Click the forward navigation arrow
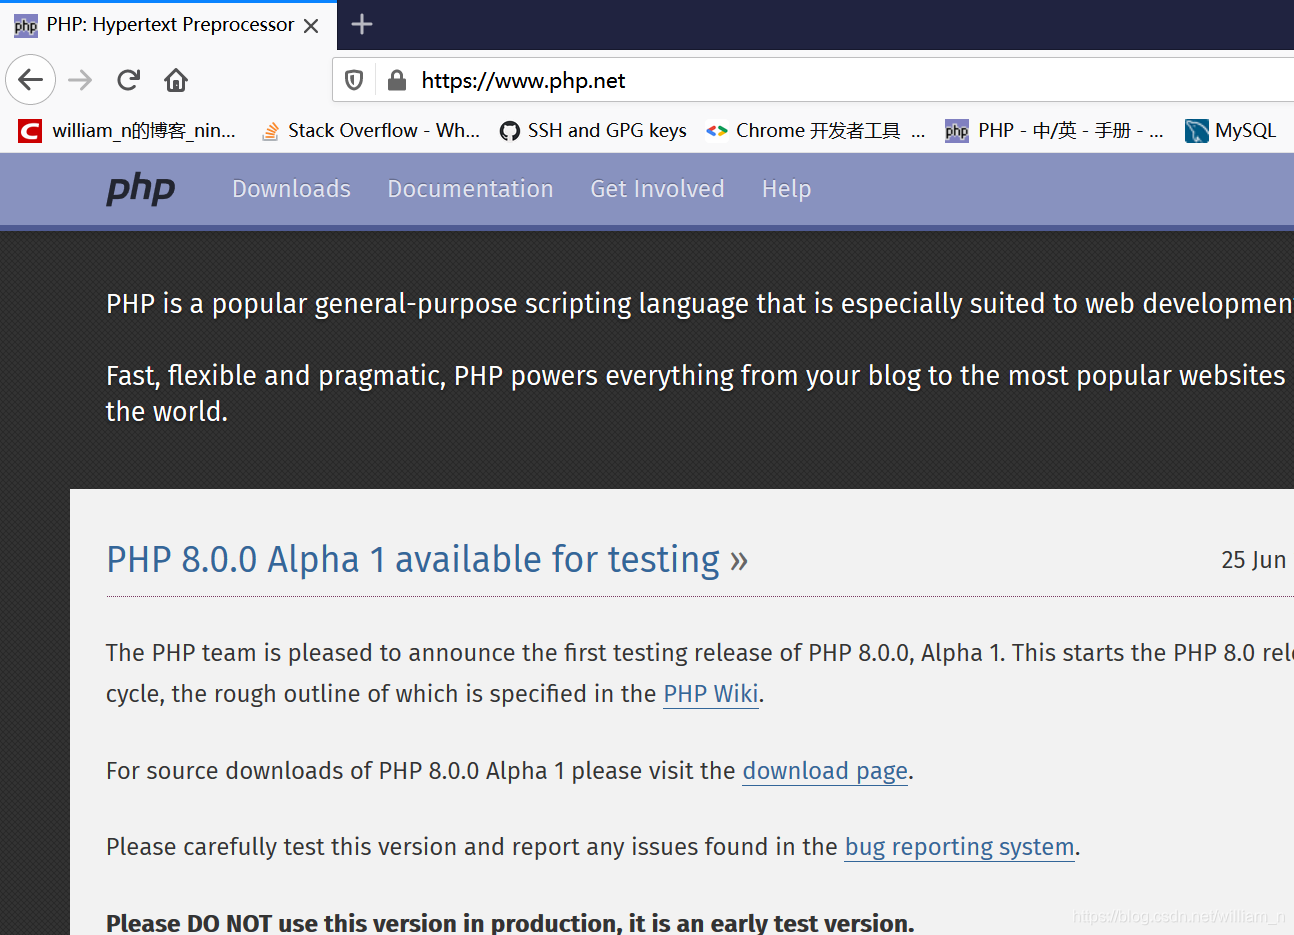1294x935 pixels. click(x=80, y=80)
